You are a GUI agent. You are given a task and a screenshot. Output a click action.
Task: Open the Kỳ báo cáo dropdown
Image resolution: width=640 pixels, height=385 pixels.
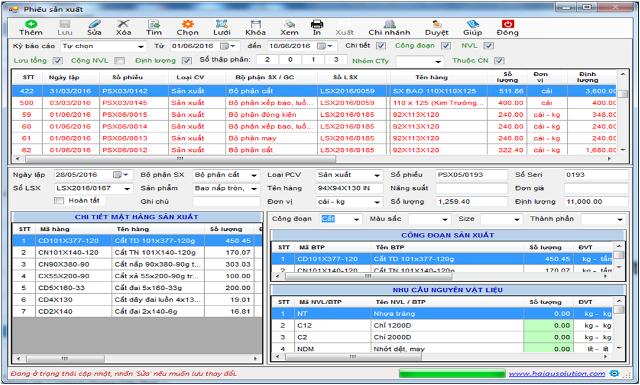[x=141, y=47]
